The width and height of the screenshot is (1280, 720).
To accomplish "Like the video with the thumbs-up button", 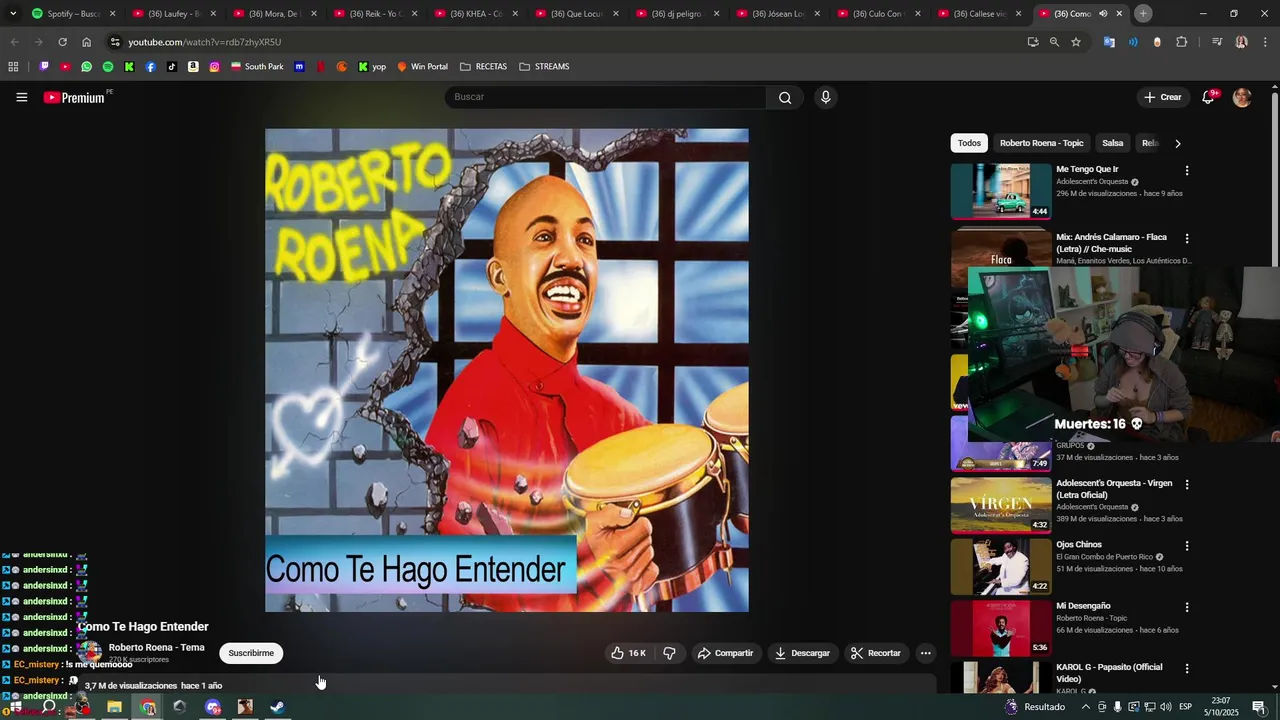I will coord(628,653).
